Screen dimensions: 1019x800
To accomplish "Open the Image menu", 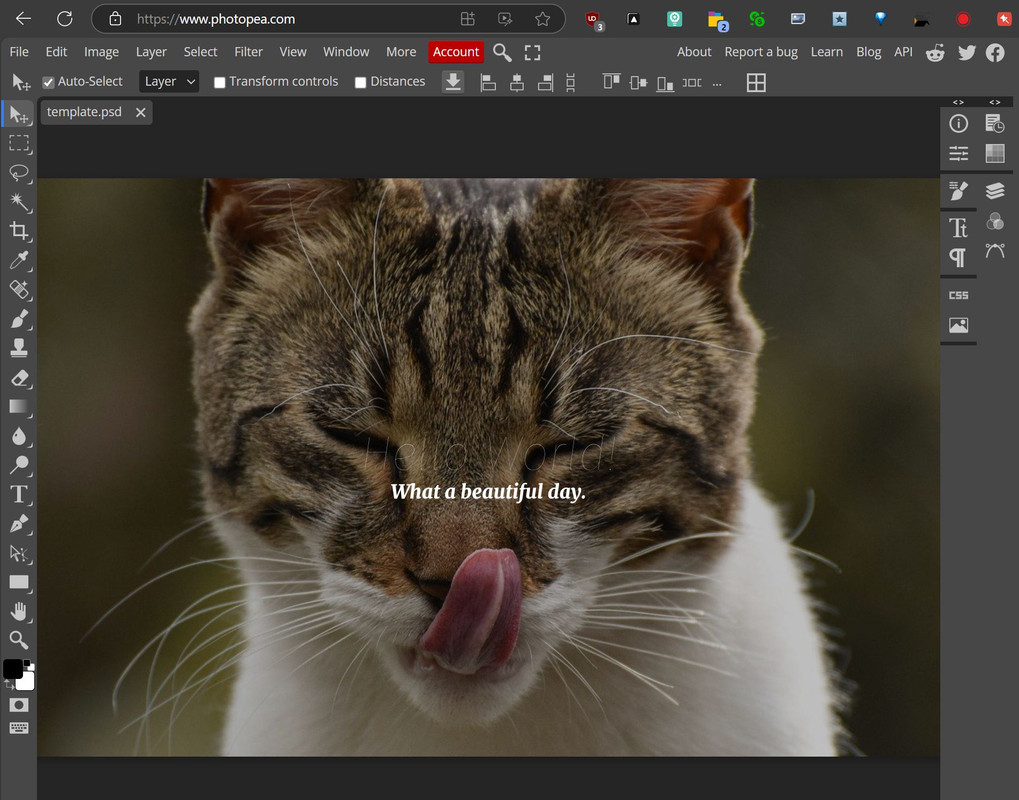I will [x=101, y=52].
